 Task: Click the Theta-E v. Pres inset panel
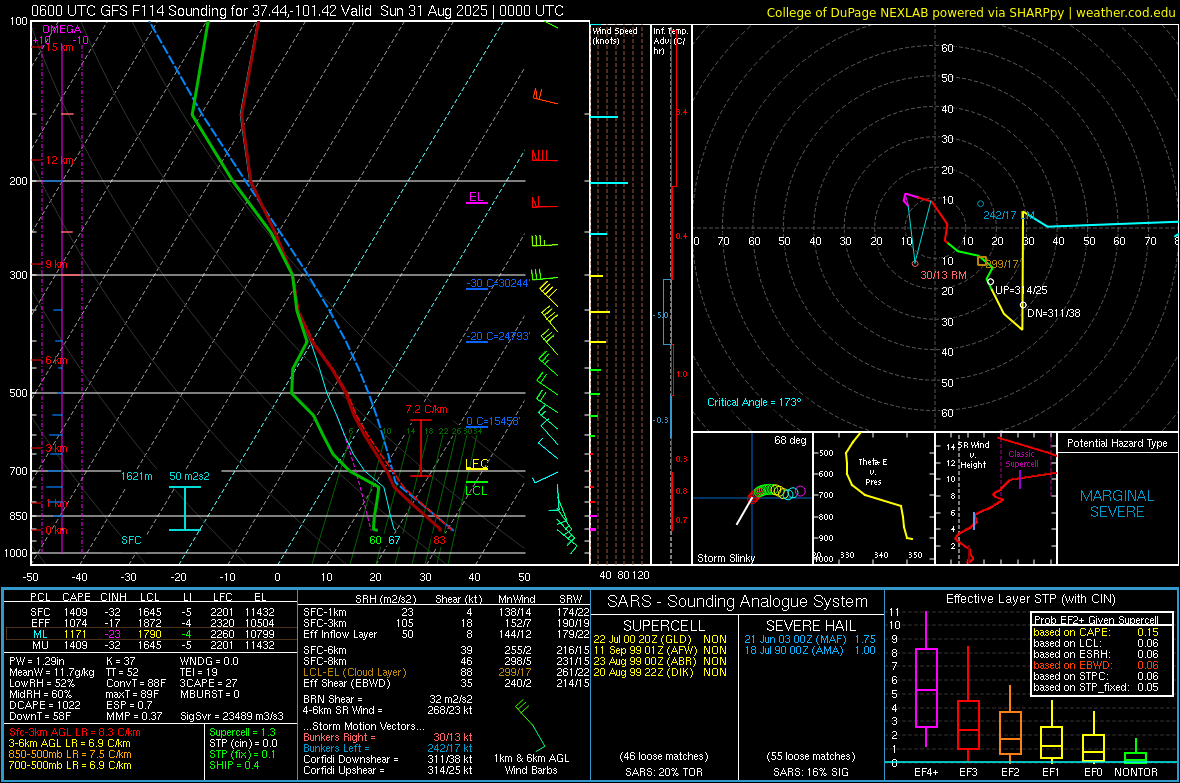pyautogui.click(x=873, y=498)
